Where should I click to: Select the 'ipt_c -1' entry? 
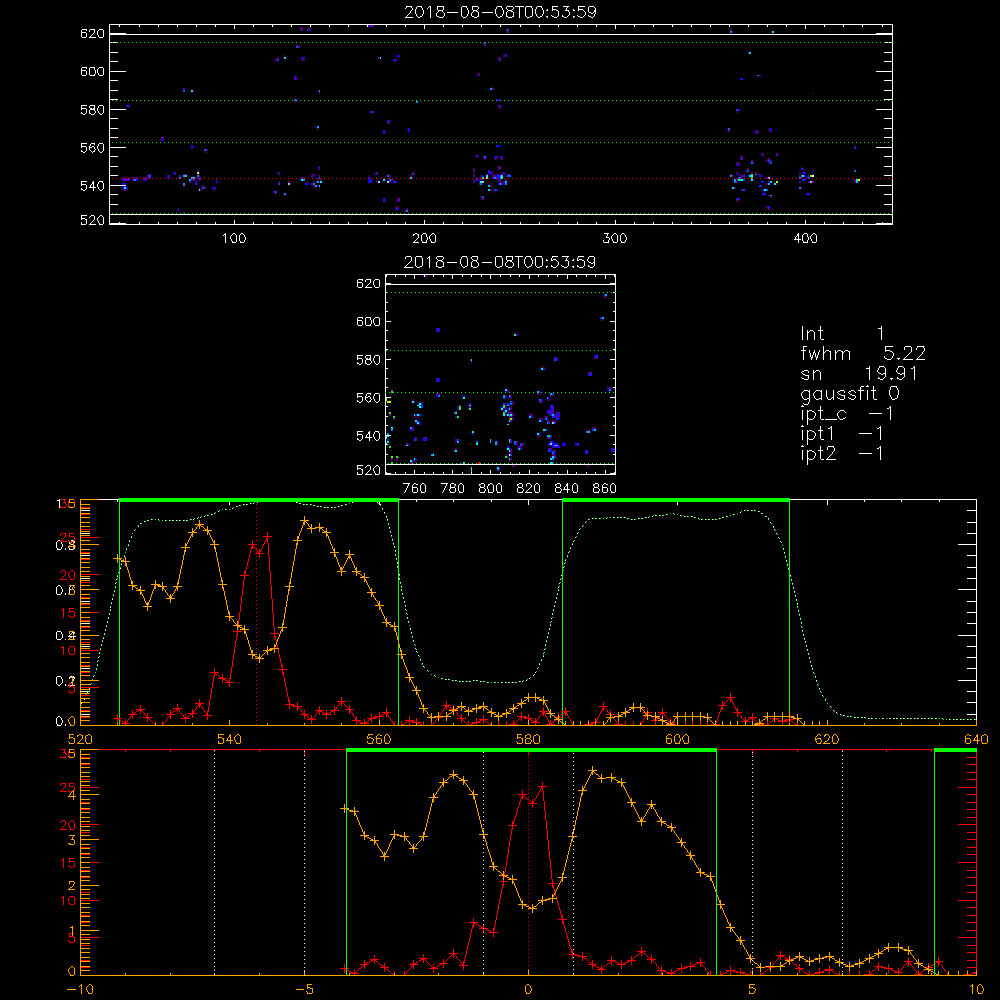(x=847, y=415)
